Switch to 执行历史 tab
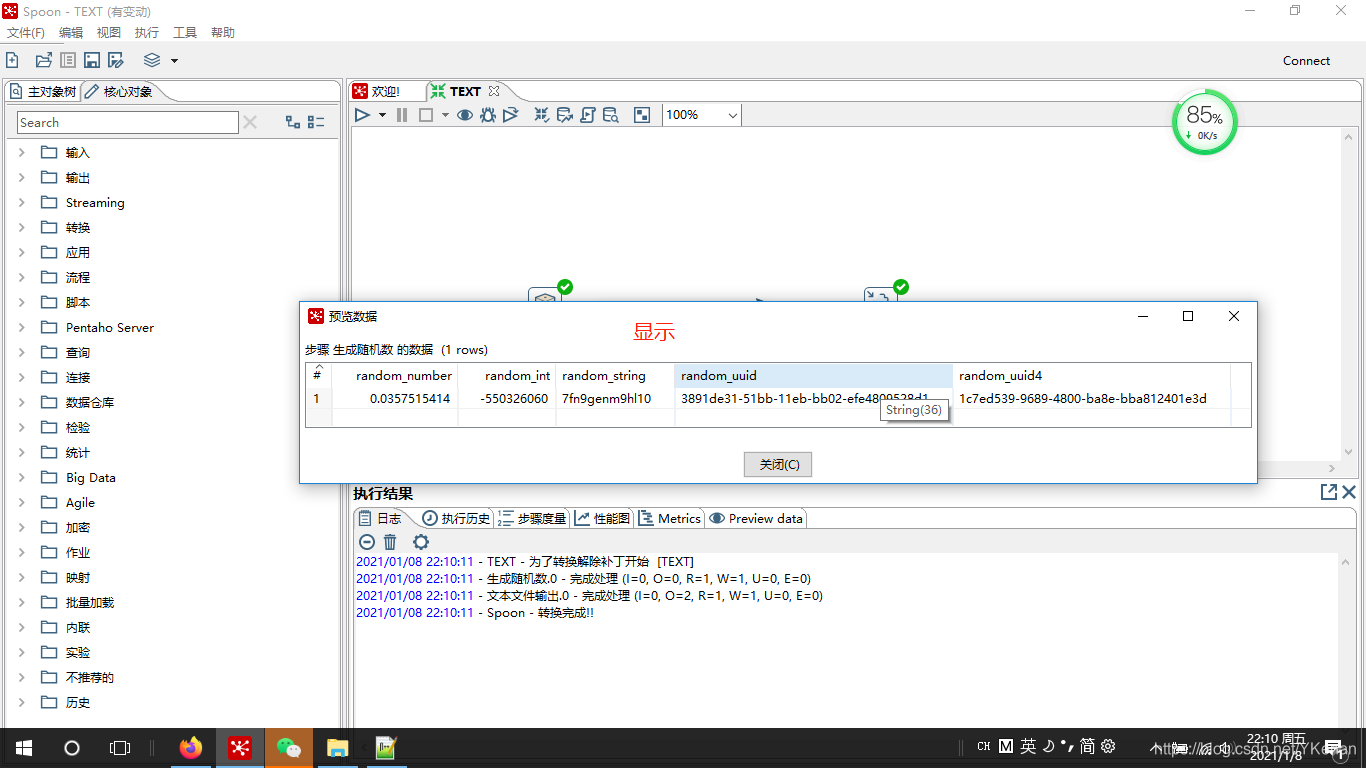 pyautogui.click(x=457, y=518)
